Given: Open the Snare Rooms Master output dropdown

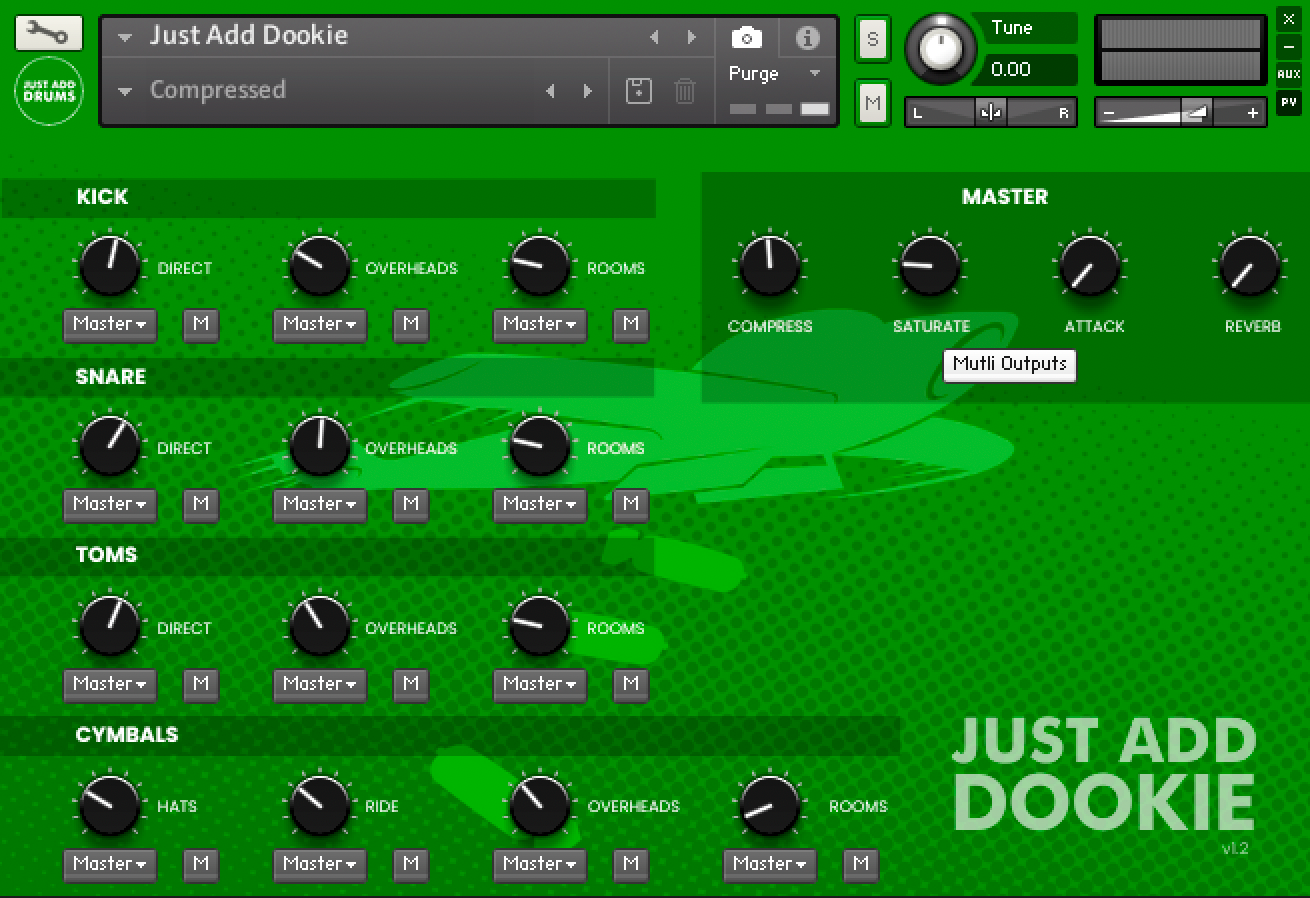Looking at the screenshot, I should pyautogui.click(x=540, y=504).
